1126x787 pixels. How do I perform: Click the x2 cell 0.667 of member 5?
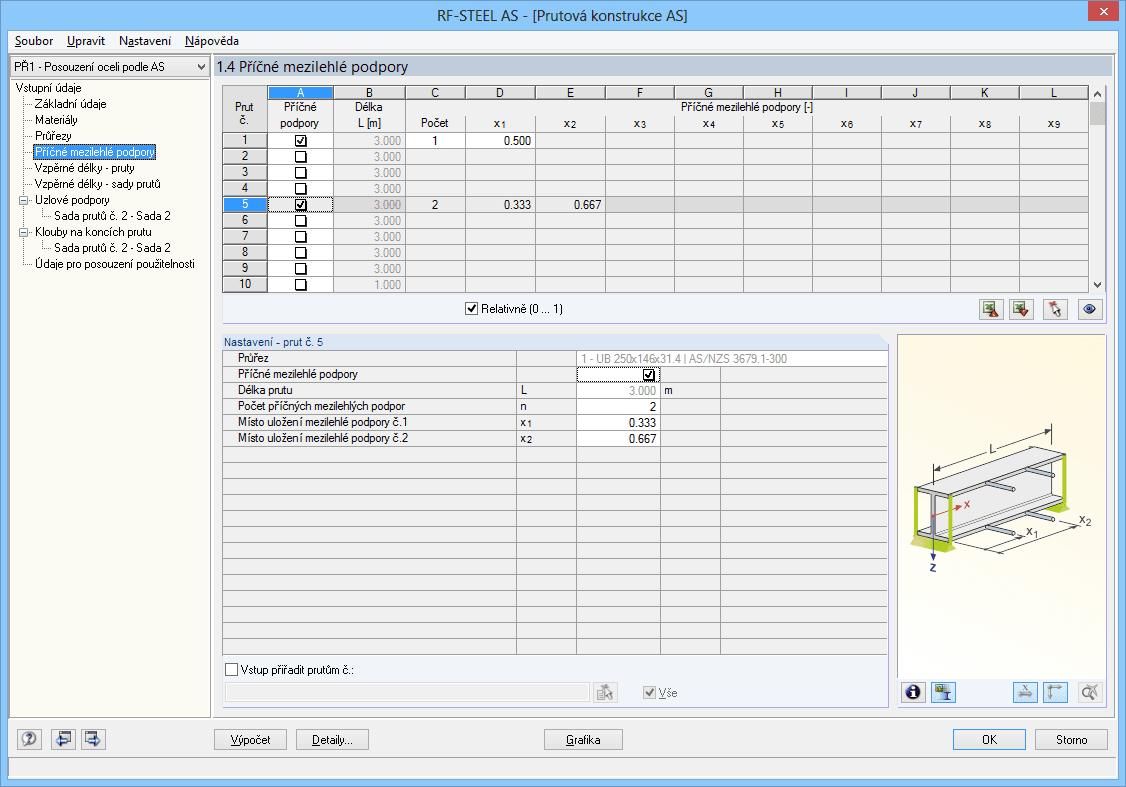tap(570, 205)
